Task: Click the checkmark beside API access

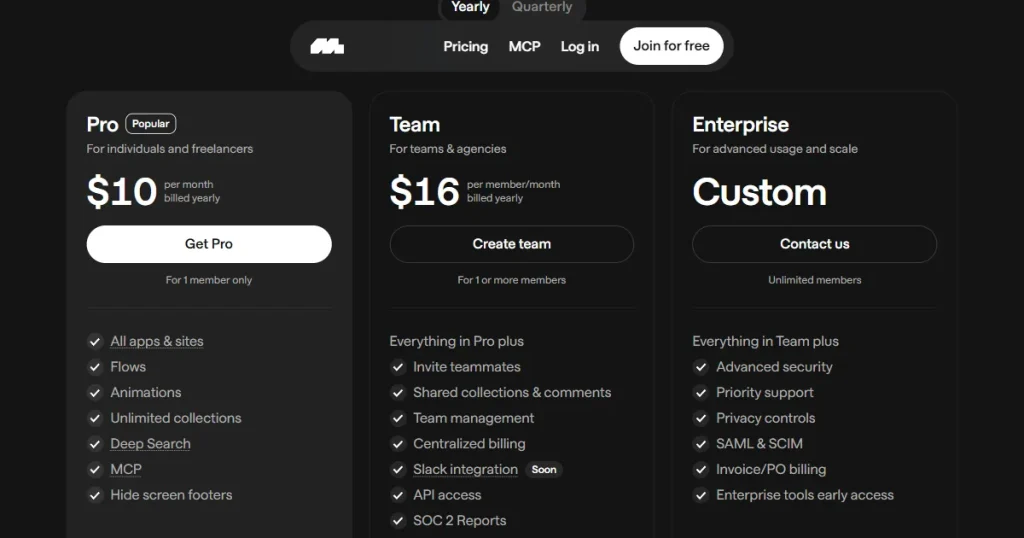Action: pos(398,495)
